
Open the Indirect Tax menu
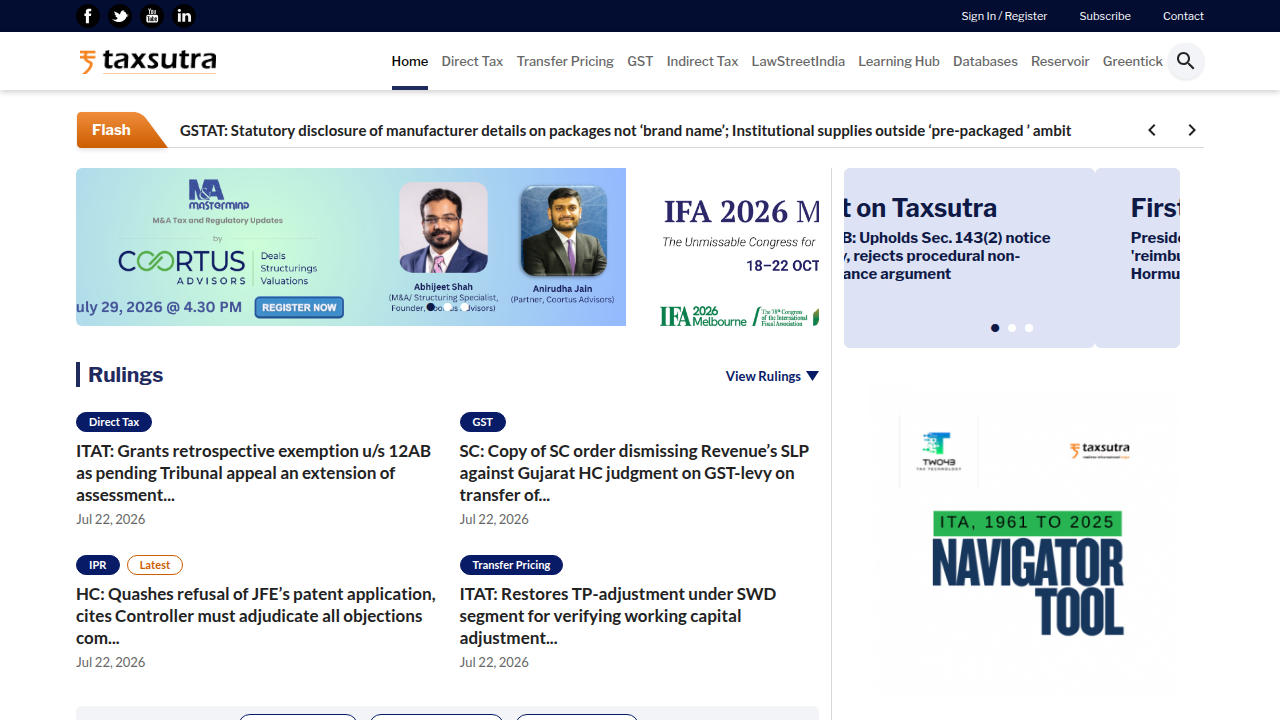tap(702, 61)
